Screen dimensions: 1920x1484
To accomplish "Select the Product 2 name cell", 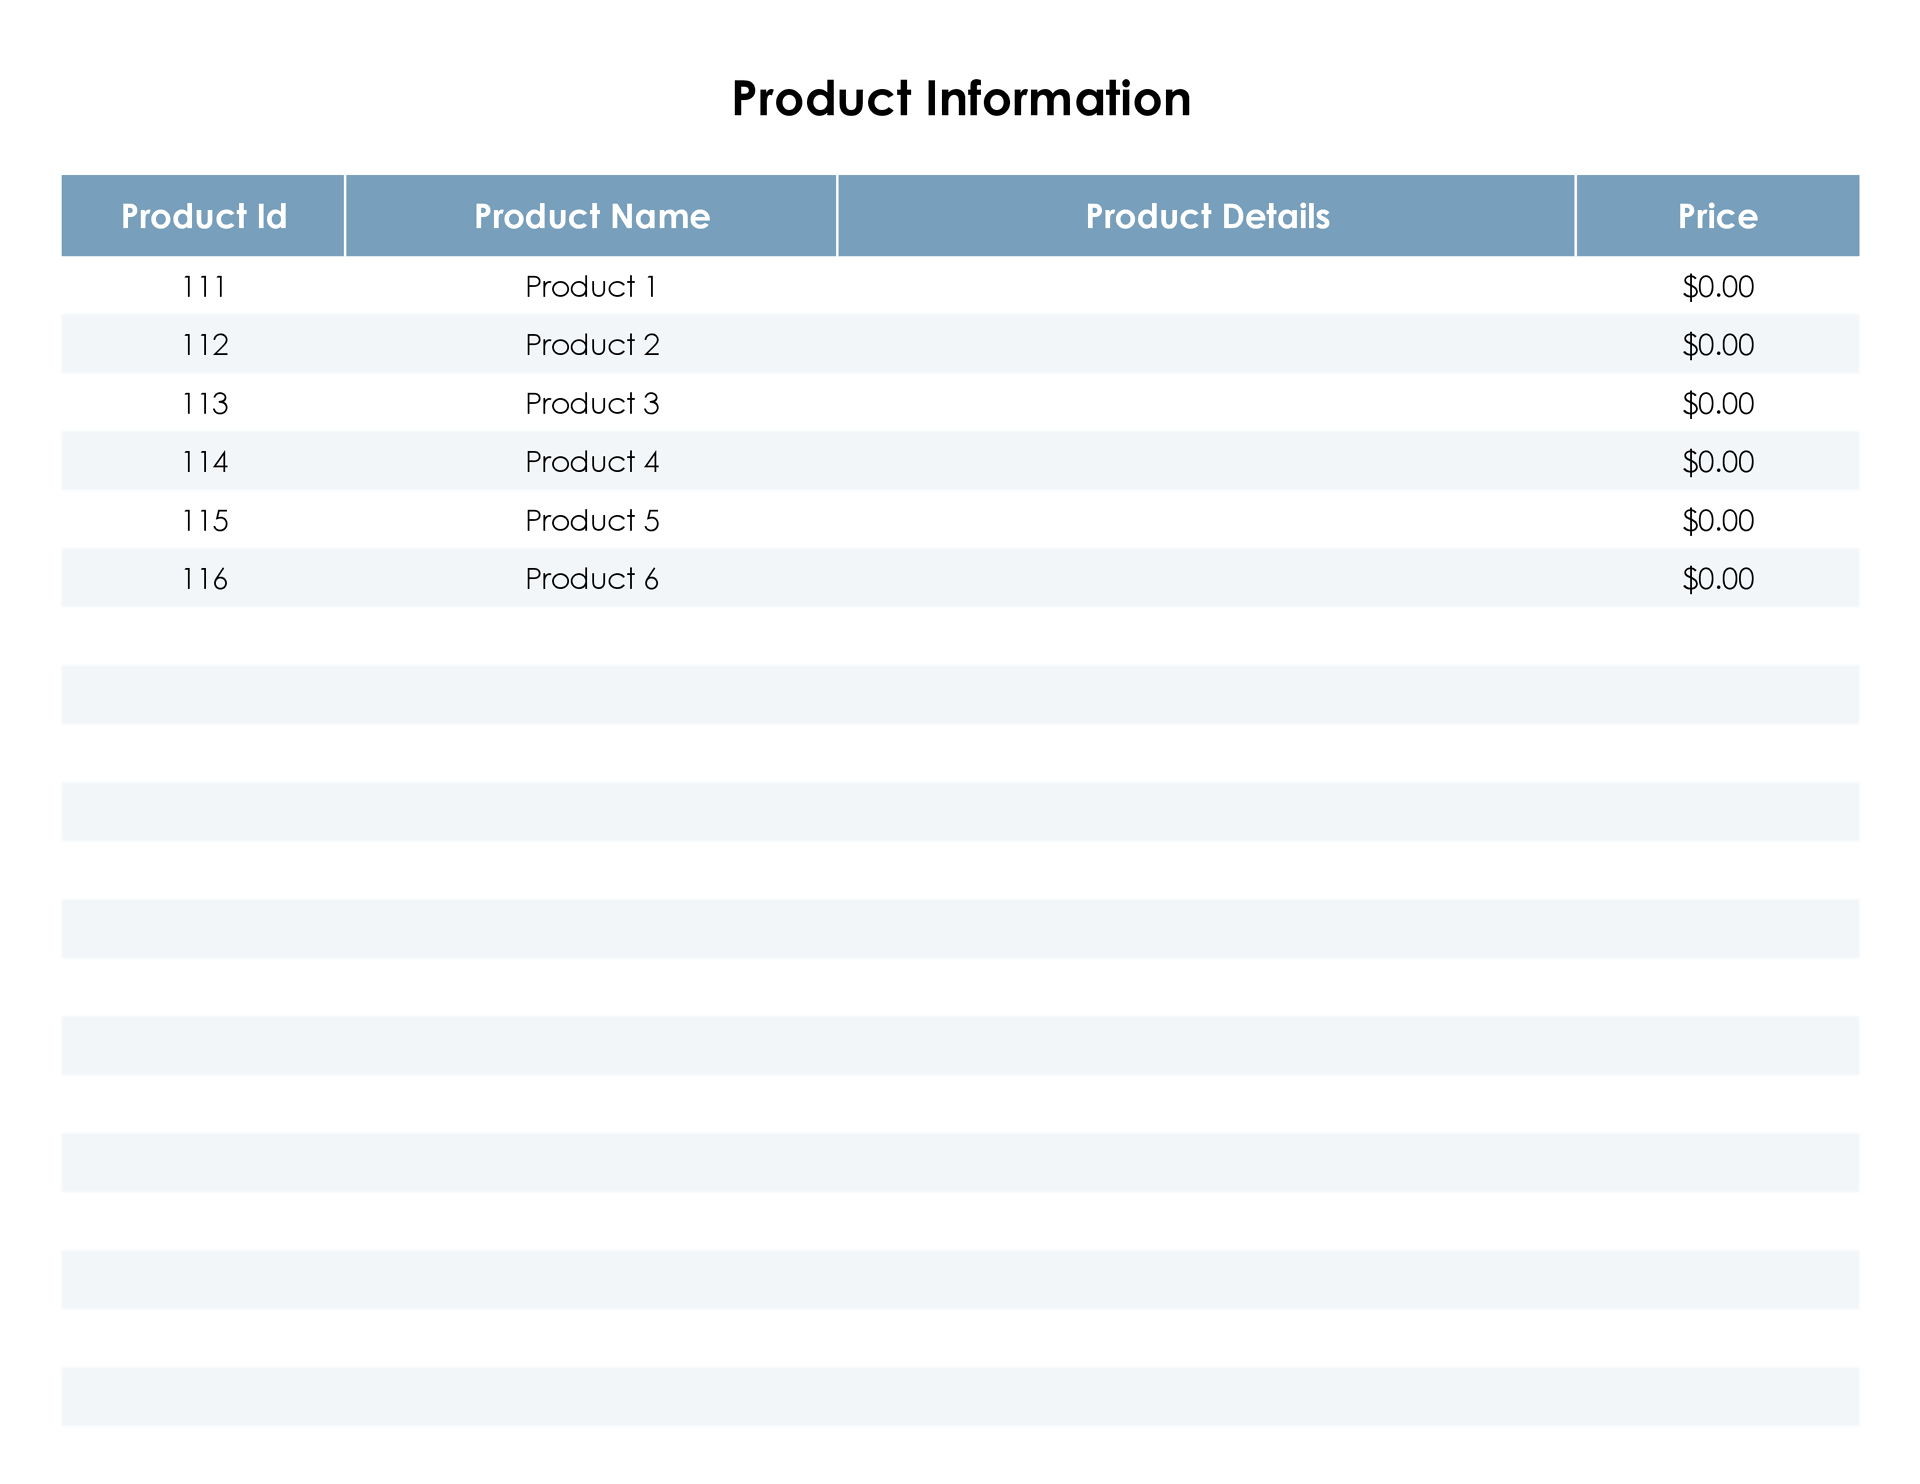I will pos(591,345).
